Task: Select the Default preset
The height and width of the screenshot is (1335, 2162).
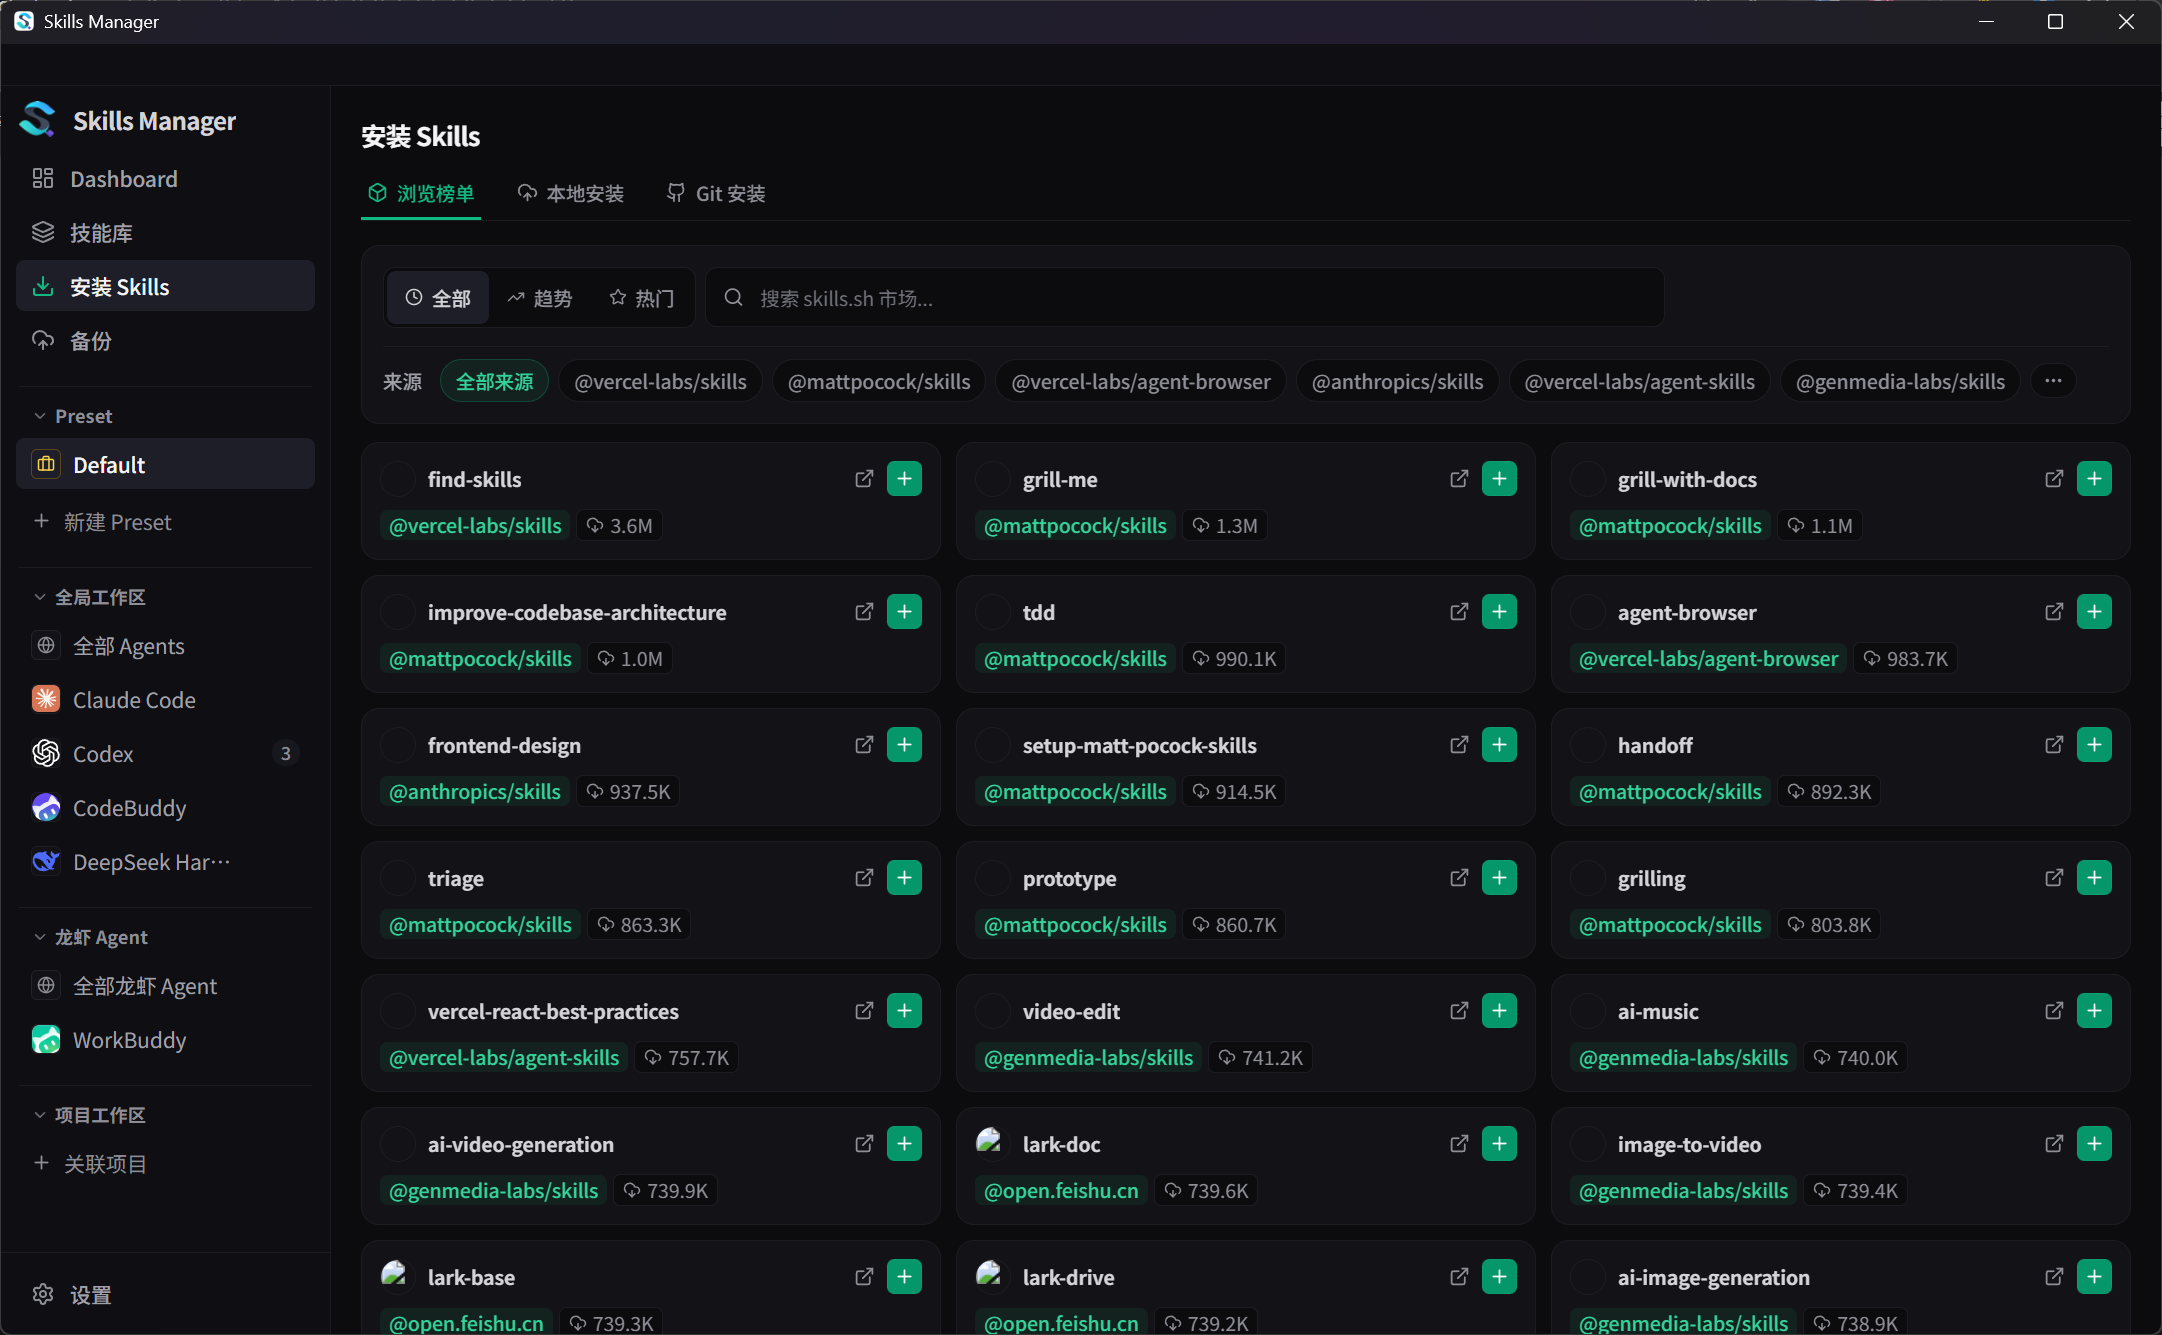Action: [x=165, y=464]
